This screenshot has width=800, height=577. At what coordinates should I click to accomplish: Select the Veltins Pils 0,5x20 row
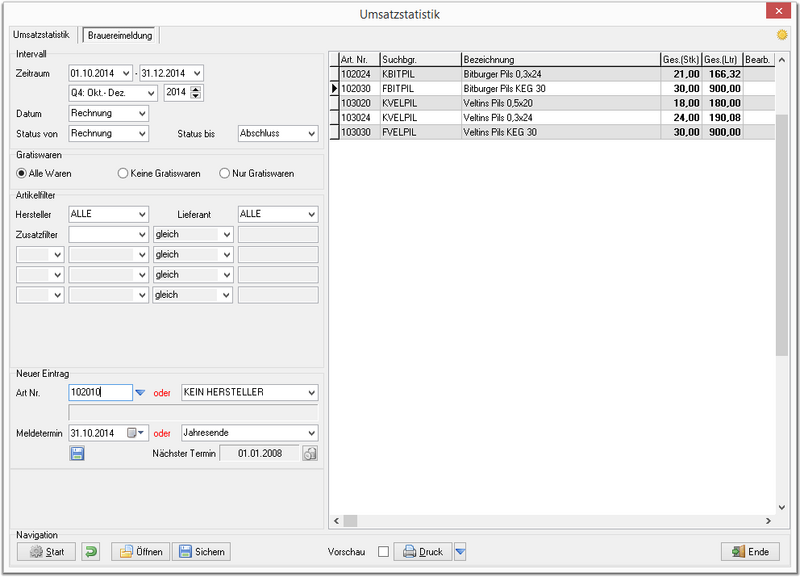click(x=553, y=103)
